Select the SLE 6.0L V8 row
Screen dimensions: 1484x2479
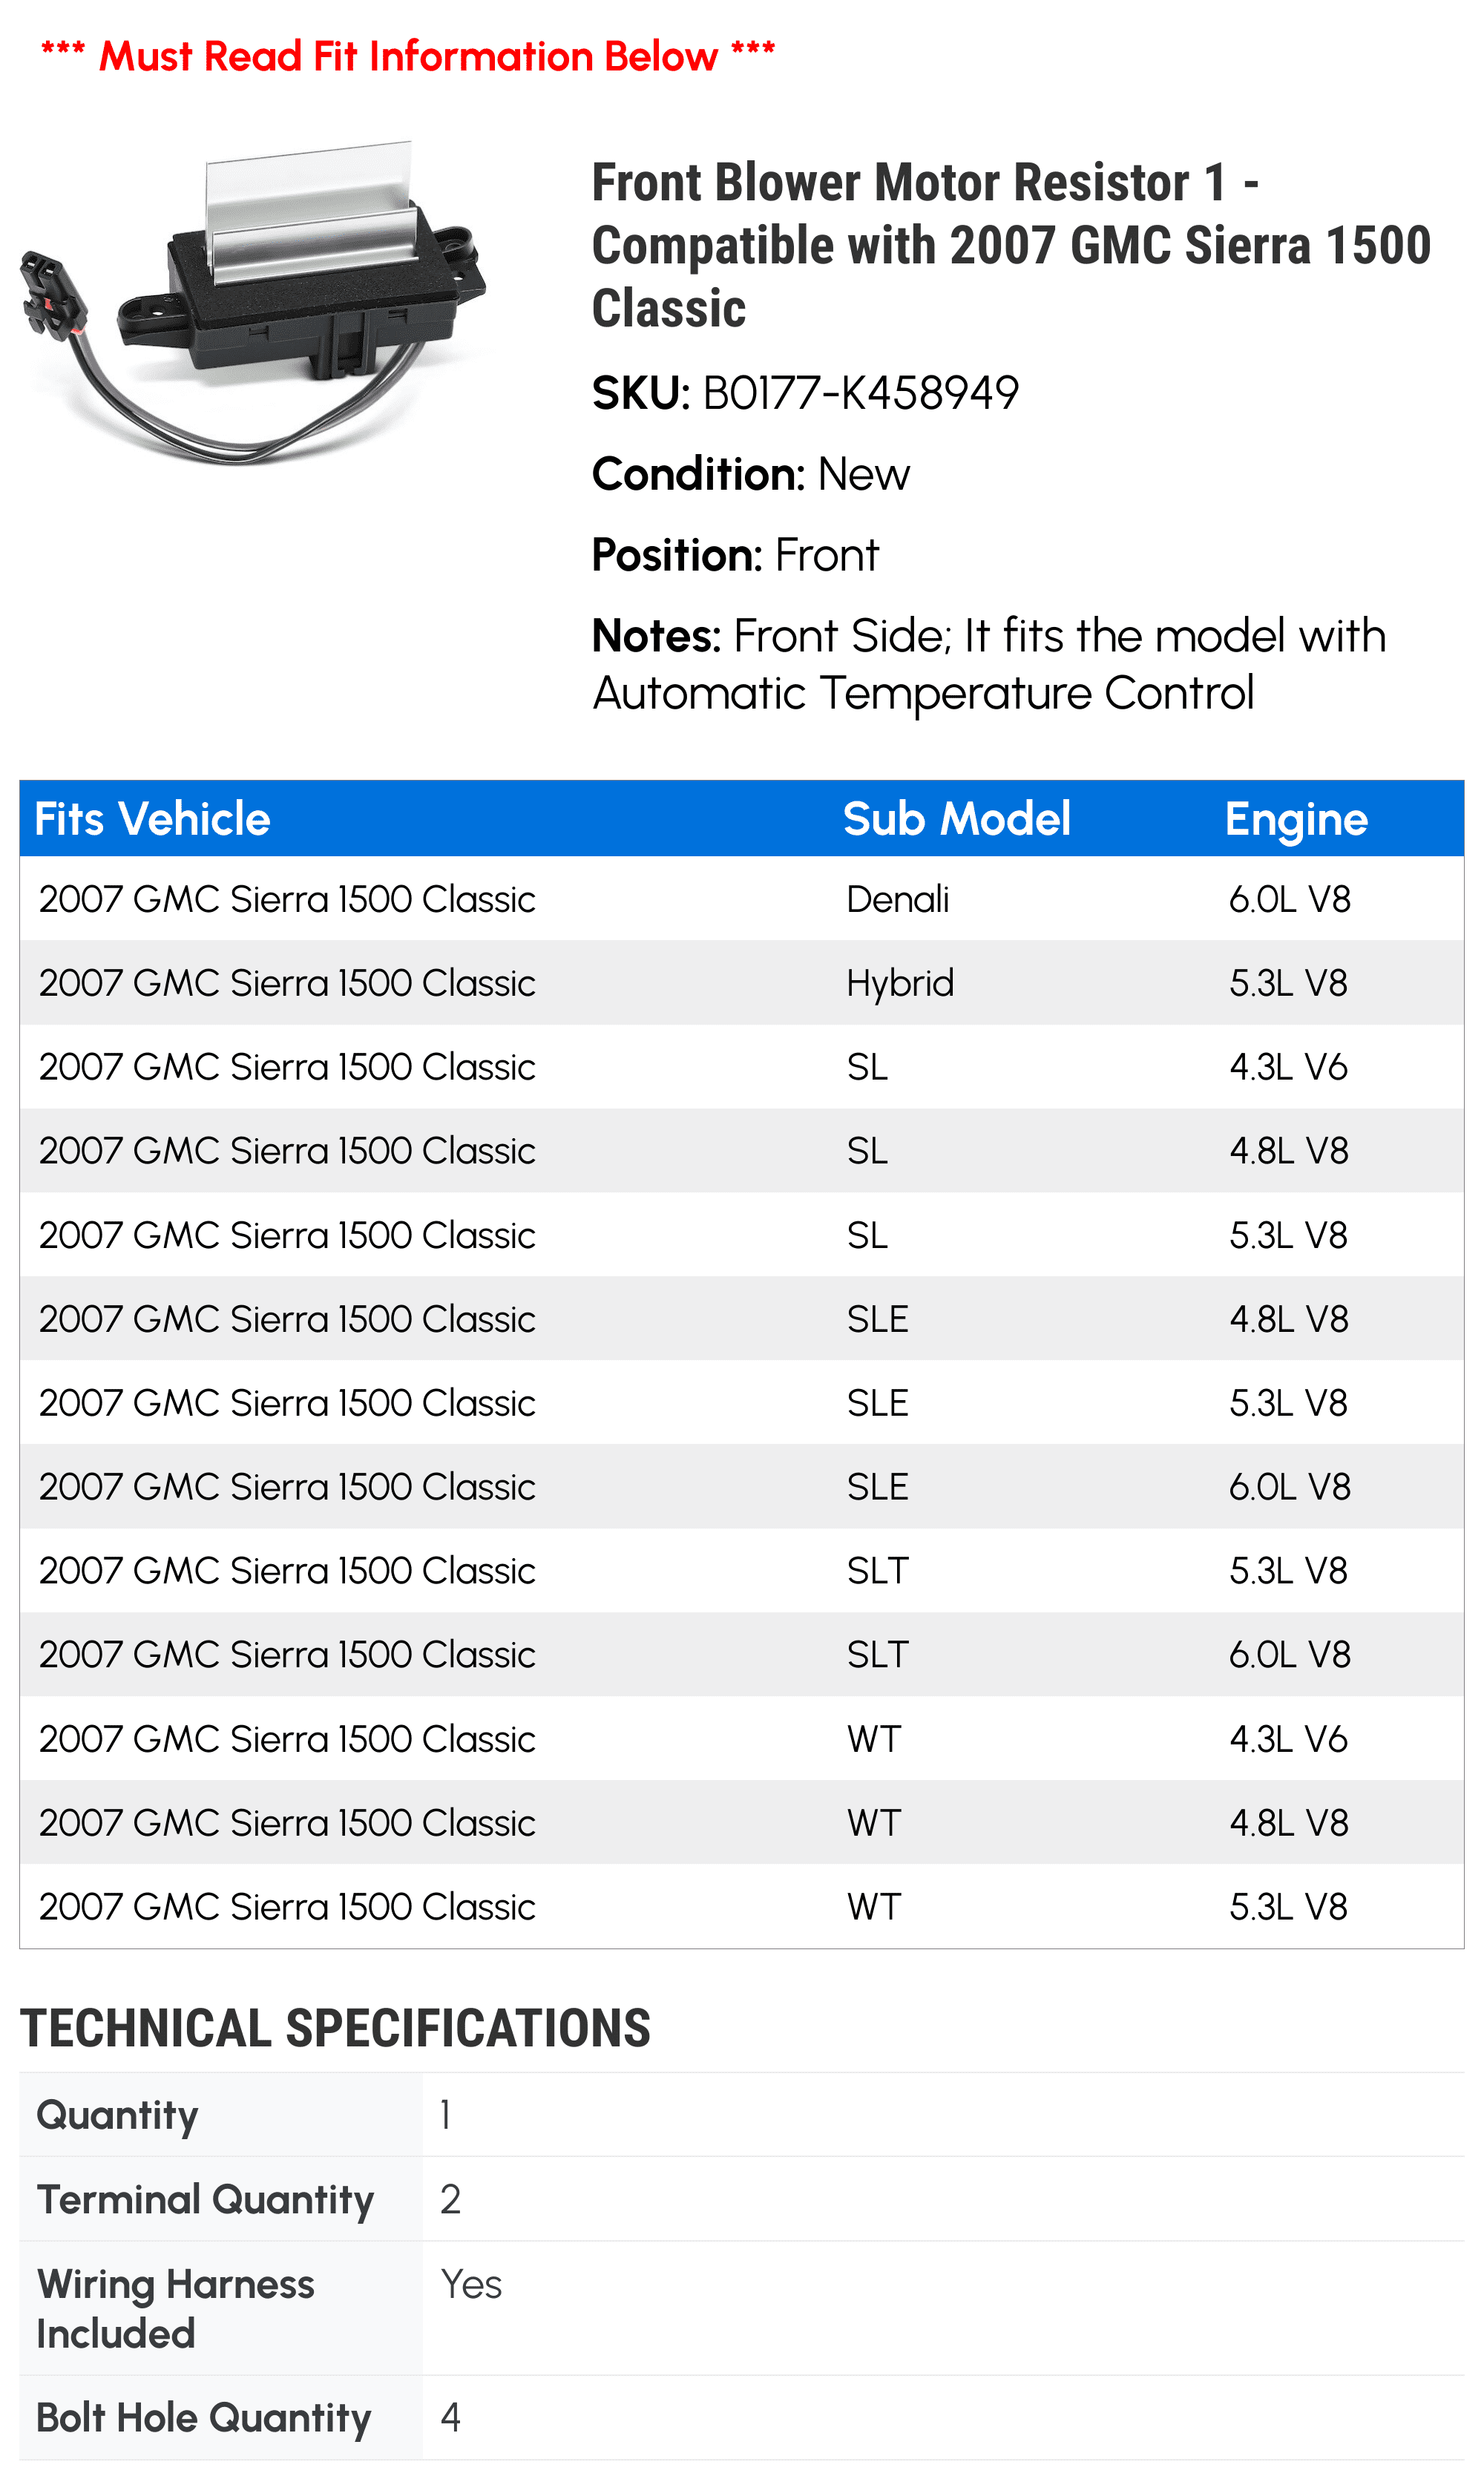[x=742, y=1487]
